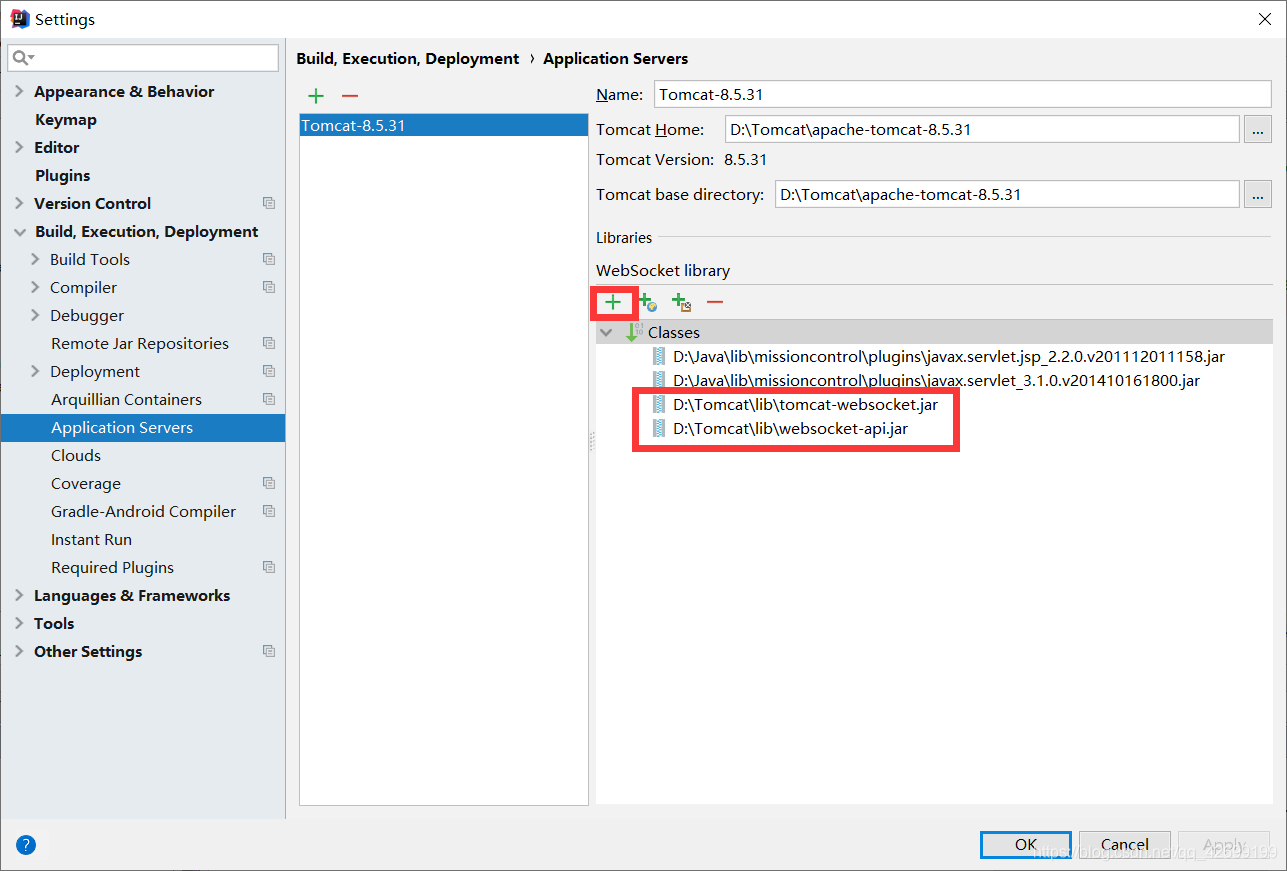Select Application Servers settings page
Screen dimensions: 1287x871
(x=143, y=427)
